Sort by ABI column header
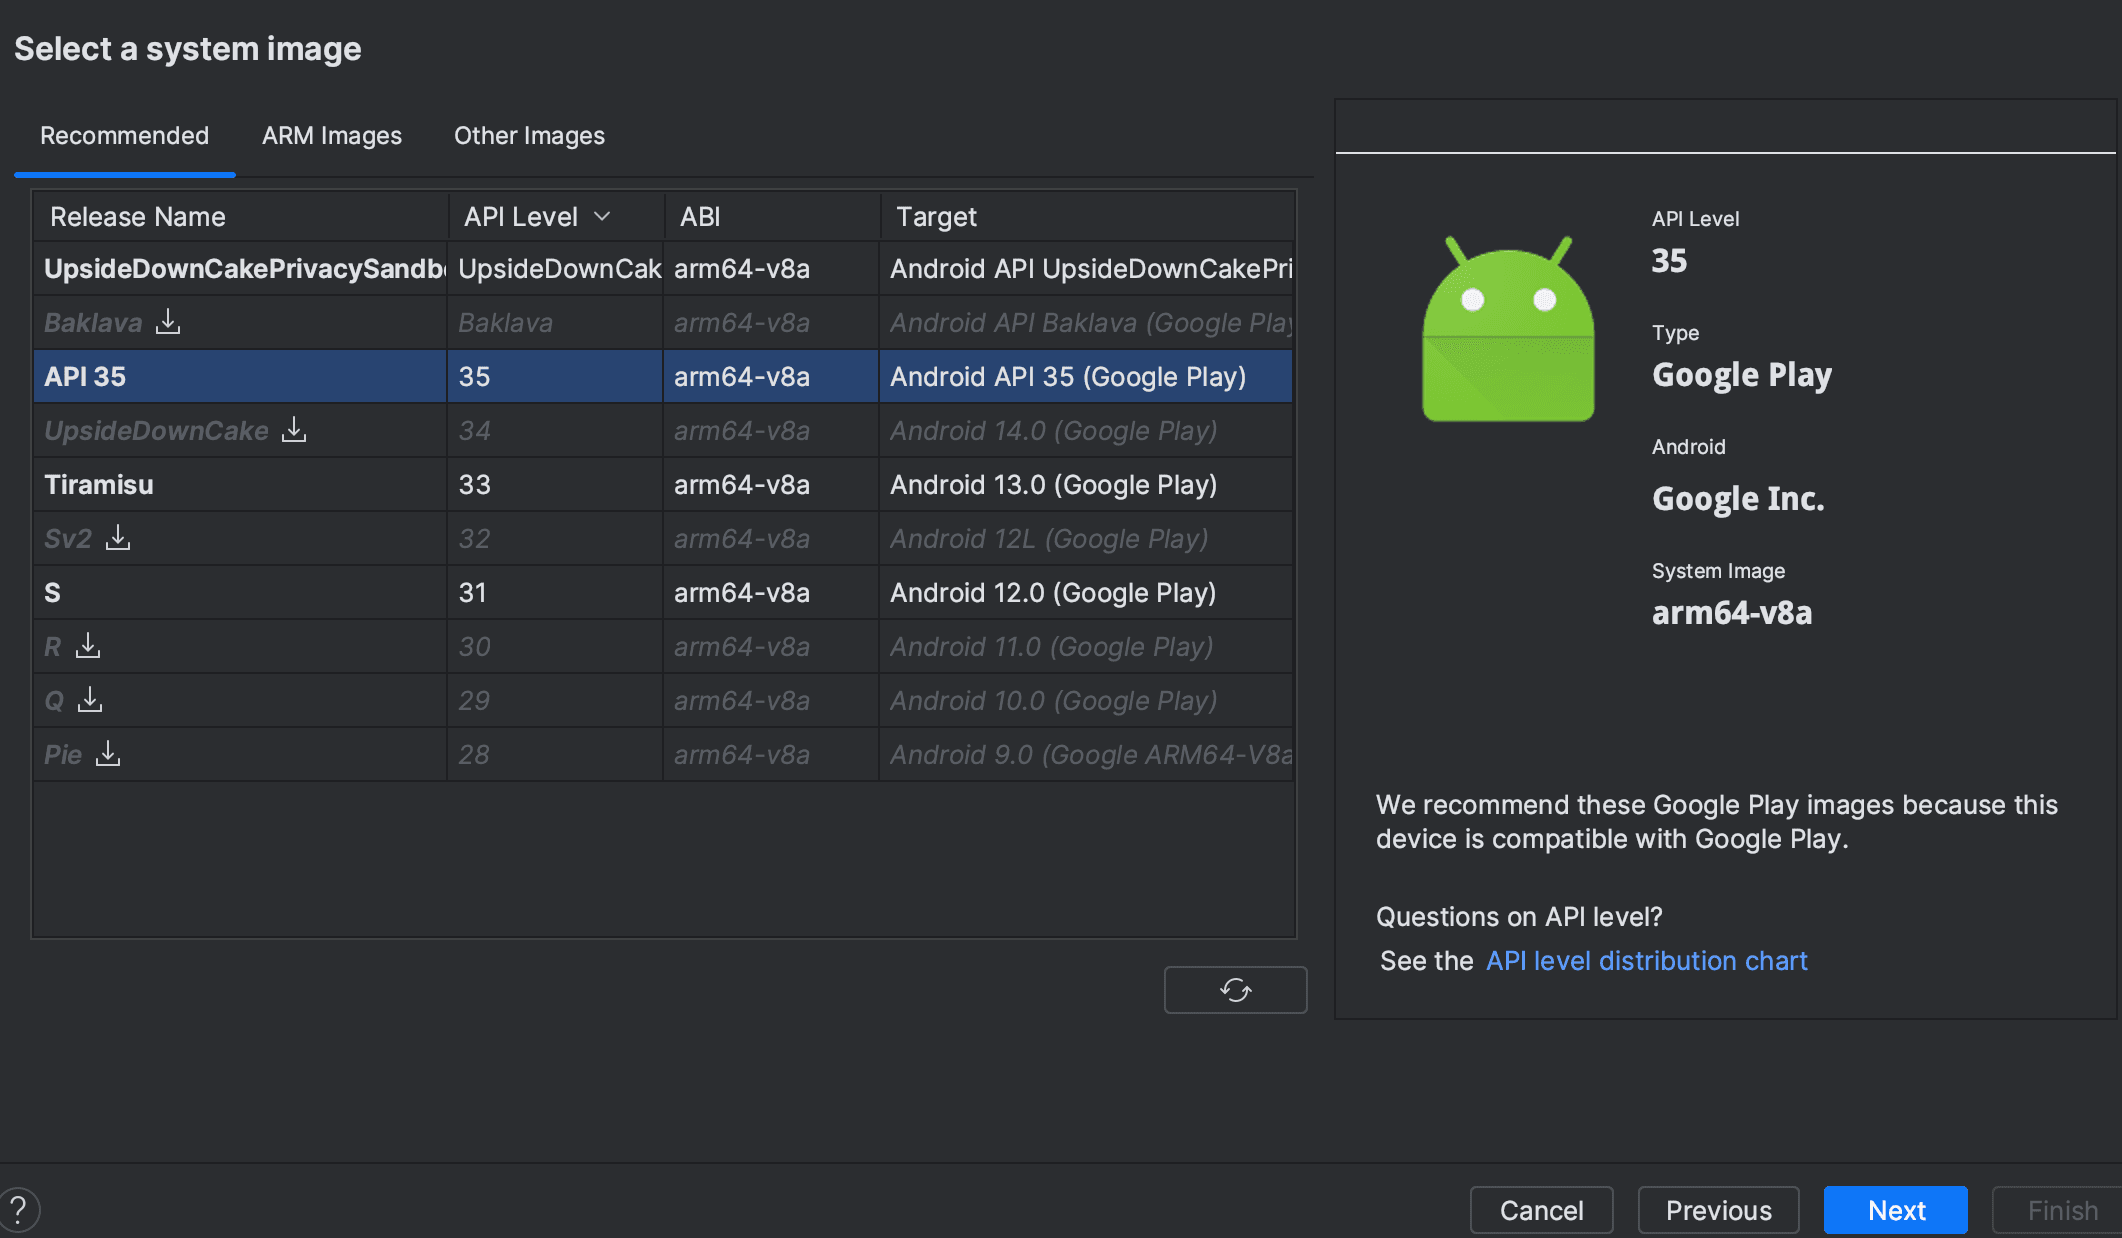This screenshot has width=2122, height=1238. 772,216
